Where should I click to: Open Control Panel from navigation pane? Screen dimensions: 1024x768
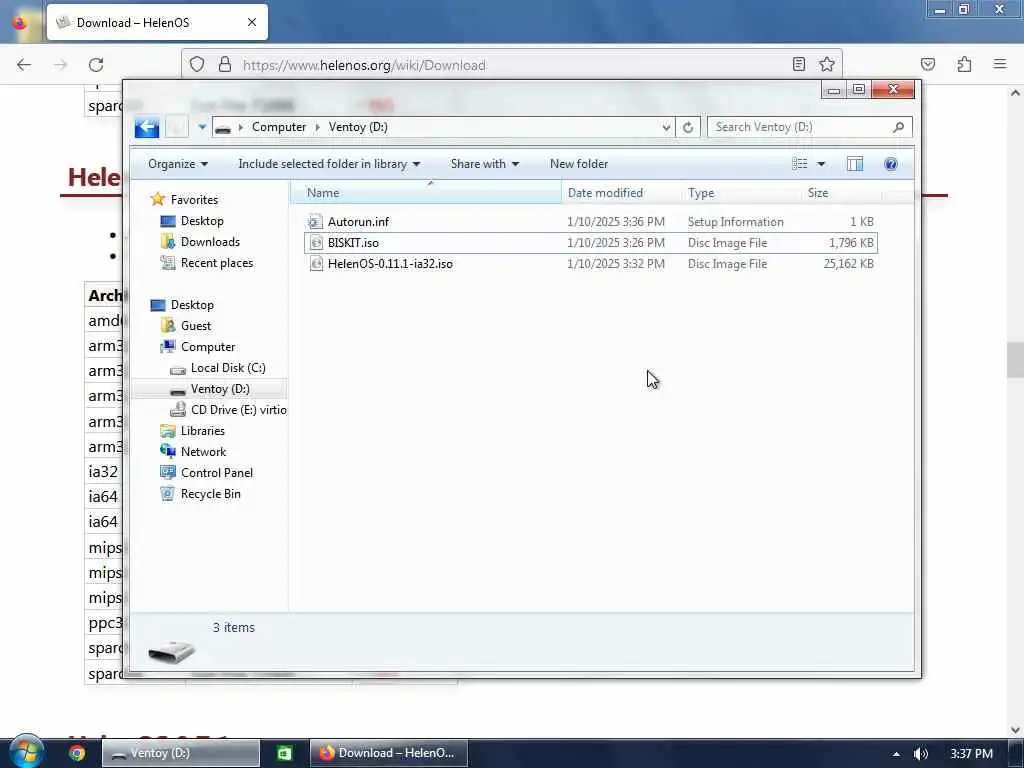[x=216, y=473]
